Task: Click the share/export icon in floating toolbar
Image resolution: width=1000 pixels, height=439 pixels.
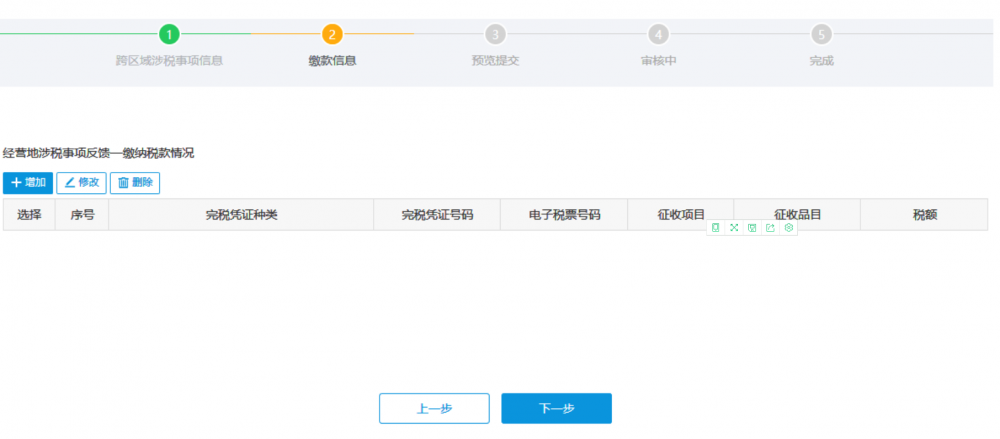Action: (770, 228)
